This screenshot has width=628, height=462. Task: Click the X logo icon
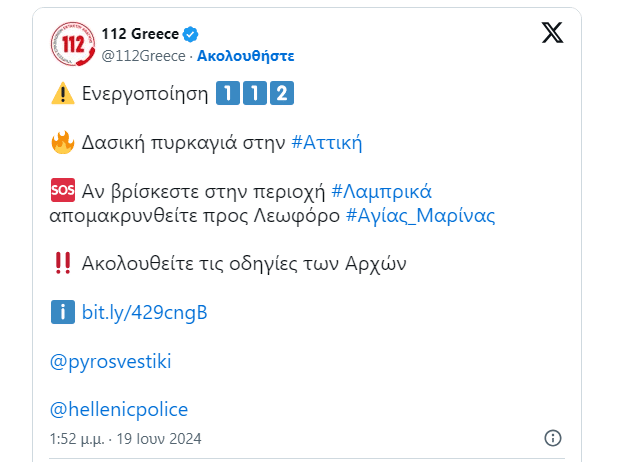pos(552,32)
